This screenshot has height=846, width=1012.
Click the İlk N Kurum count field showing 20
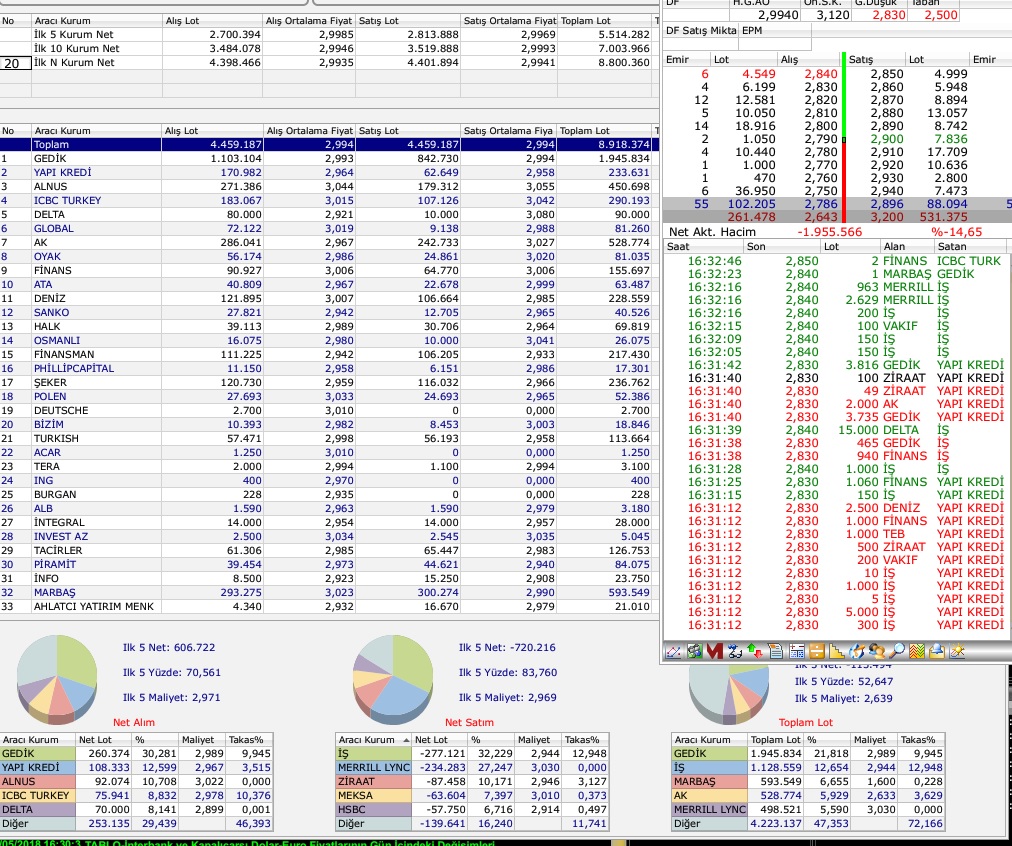pos(15,63)
